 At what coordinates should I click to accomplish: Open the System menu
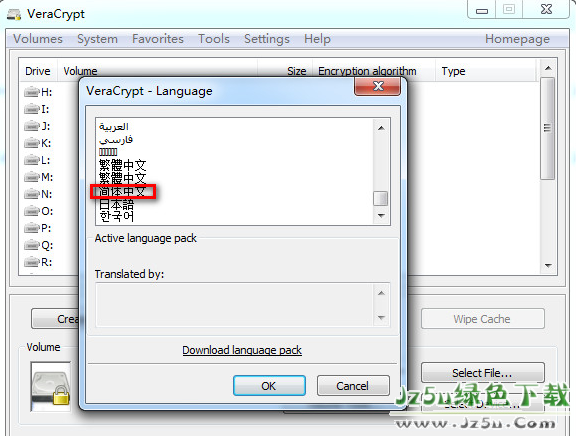[97, 39]
